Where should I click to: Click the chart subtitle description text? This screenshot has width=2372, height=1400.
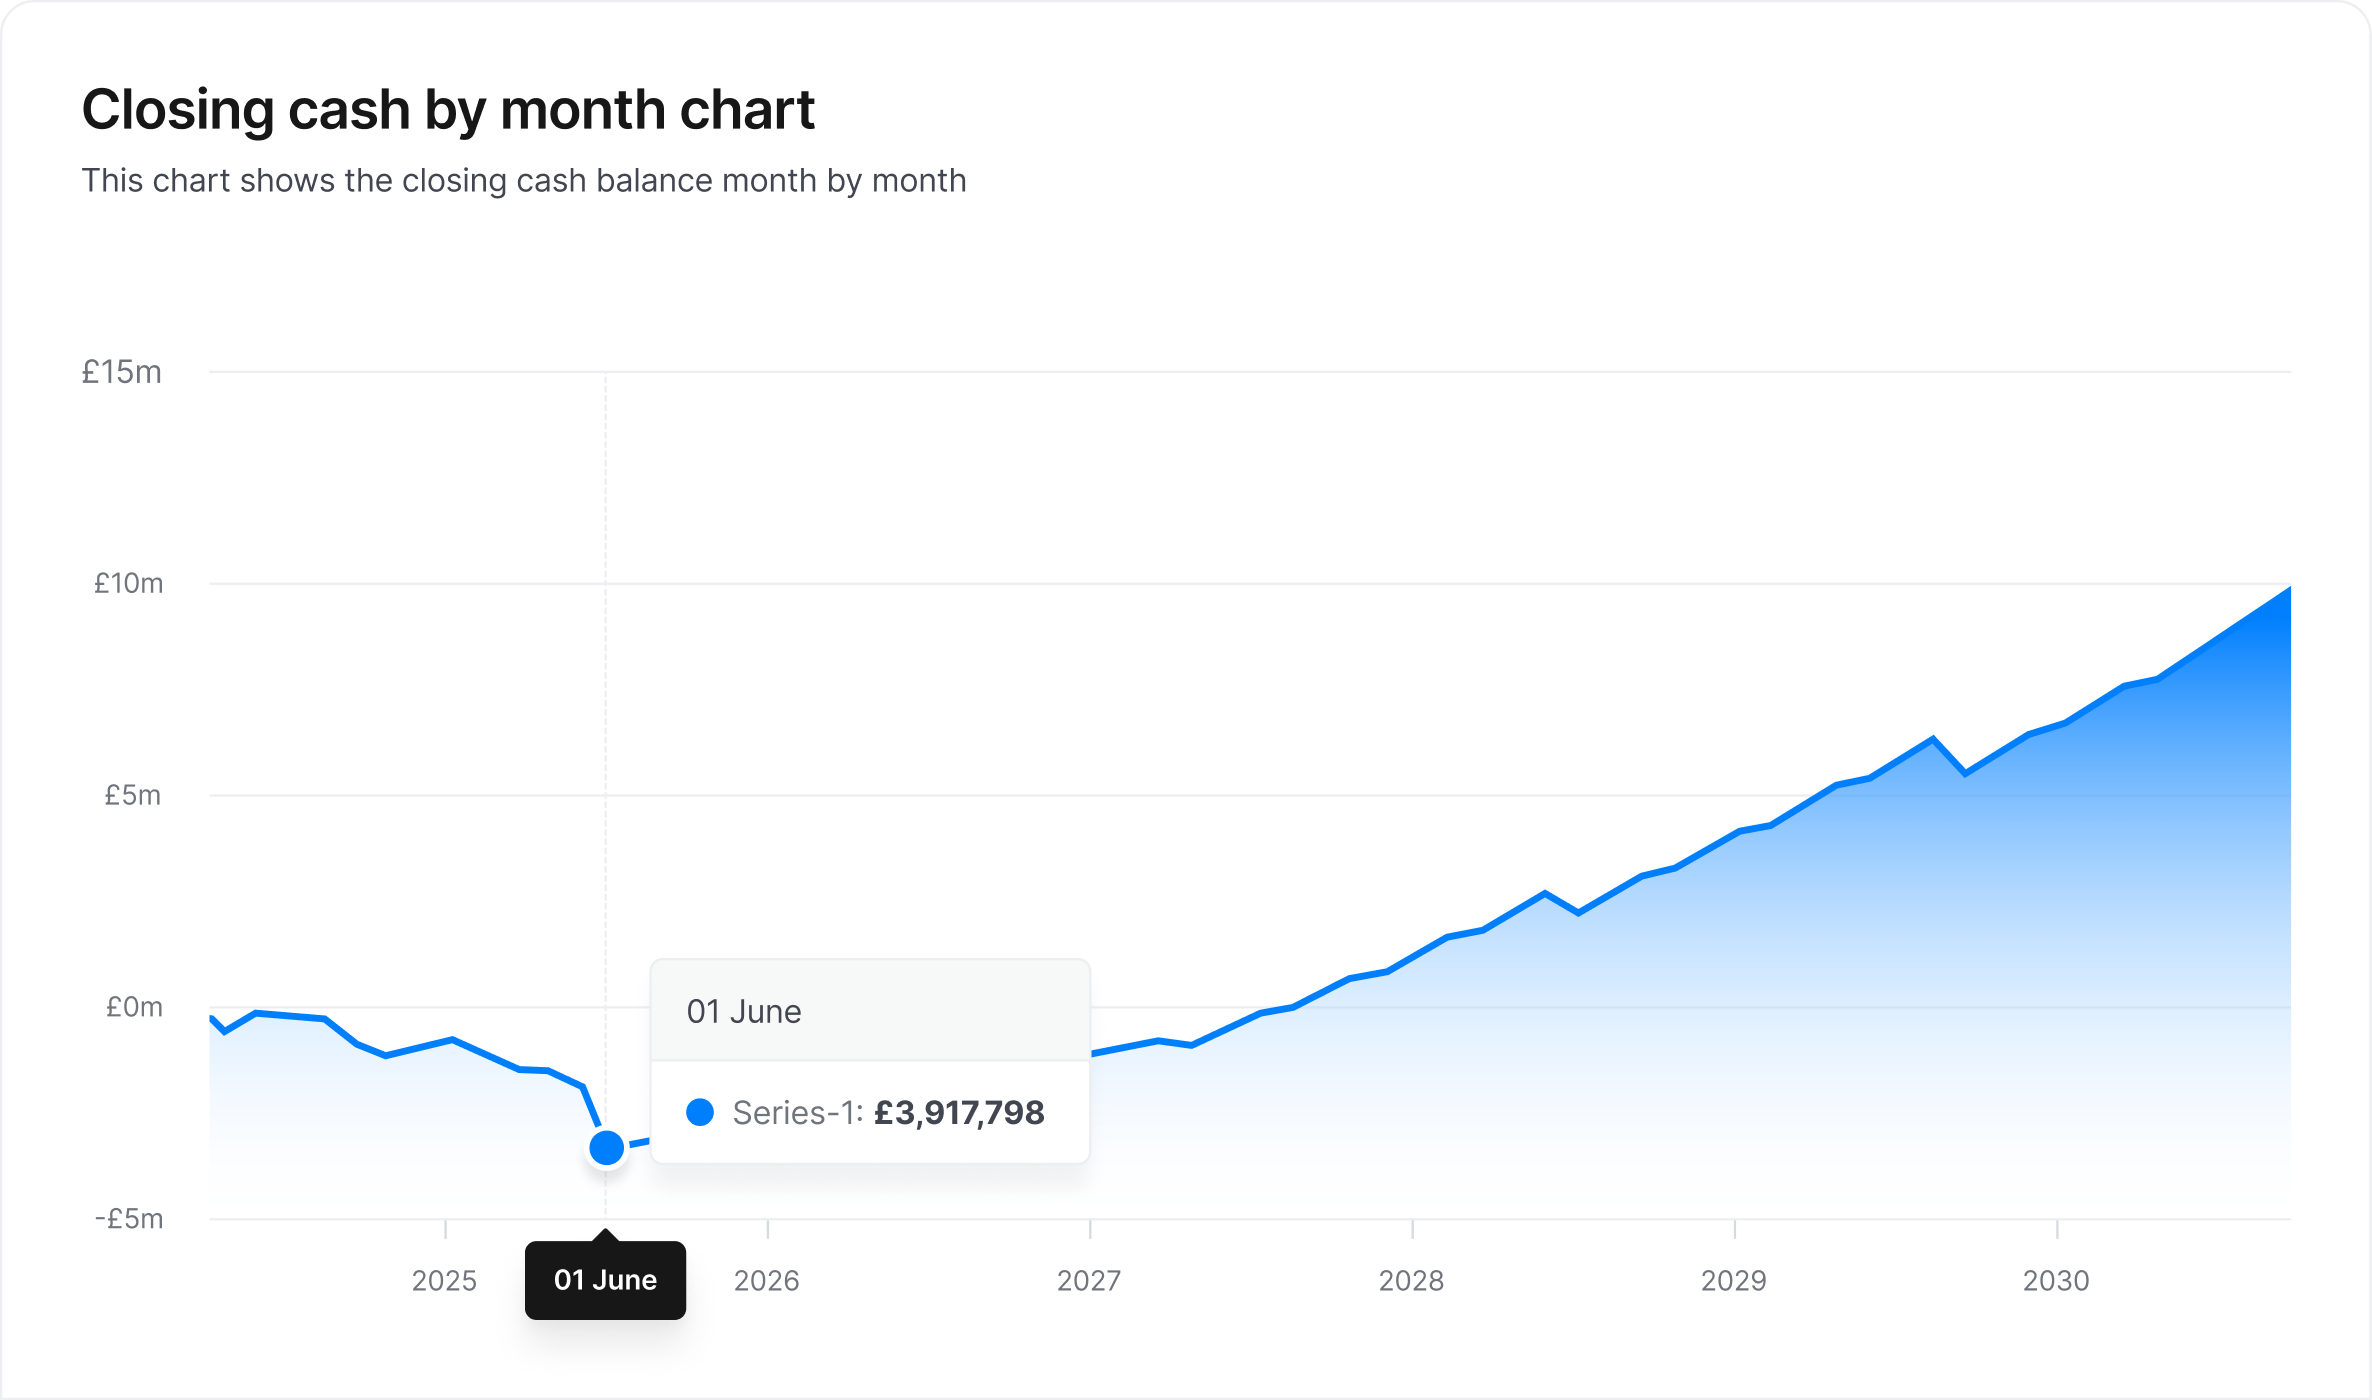[524, 180]
